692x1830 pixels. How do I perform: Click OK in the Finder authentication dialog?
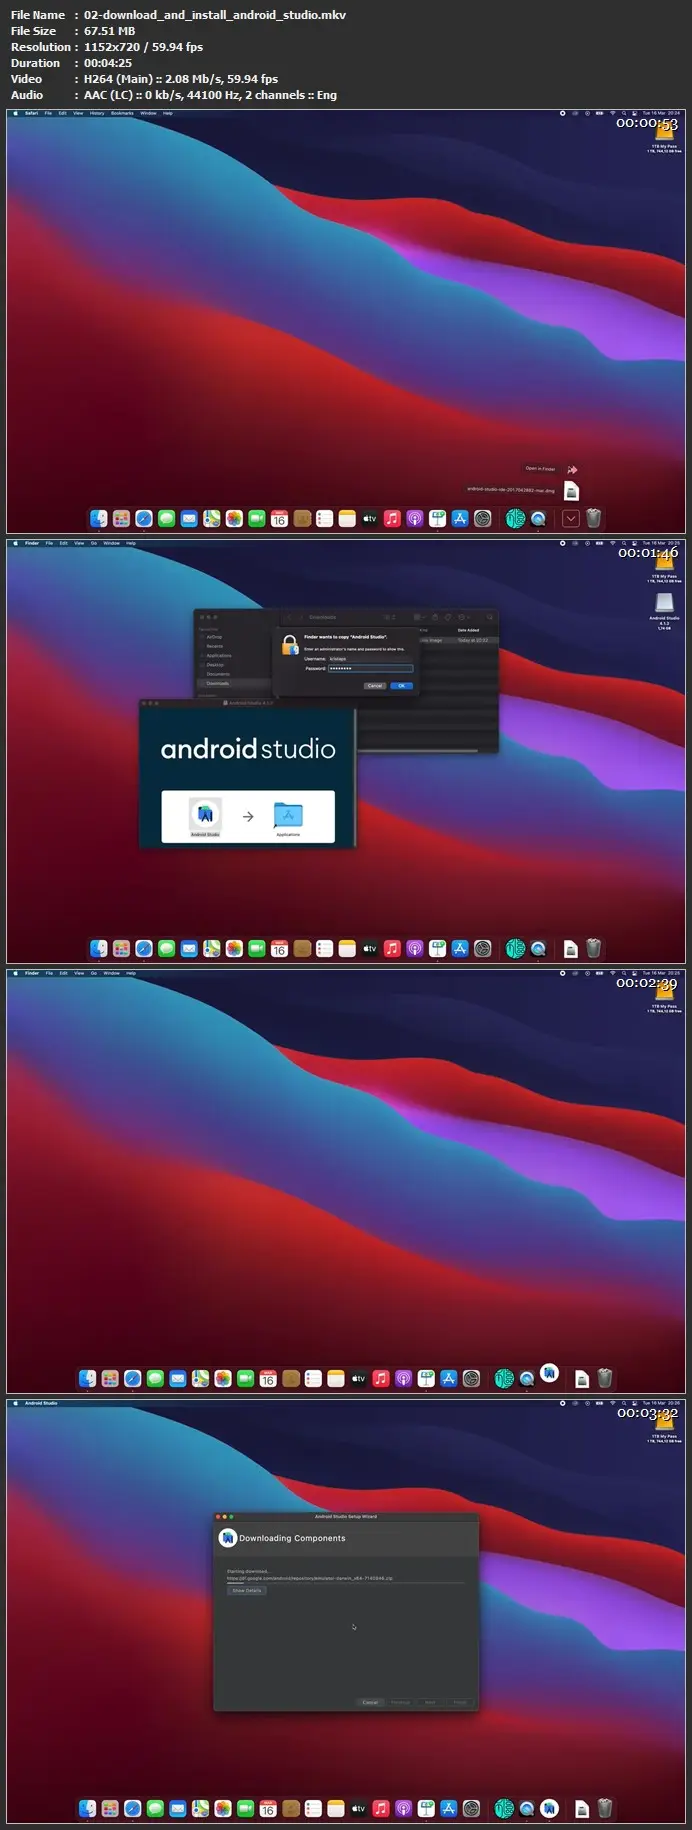tap(401, 686)
